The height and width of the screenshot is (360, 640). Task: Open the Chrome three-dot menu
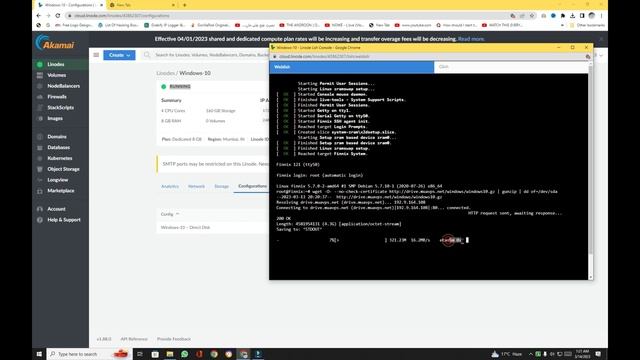point(601,16)
